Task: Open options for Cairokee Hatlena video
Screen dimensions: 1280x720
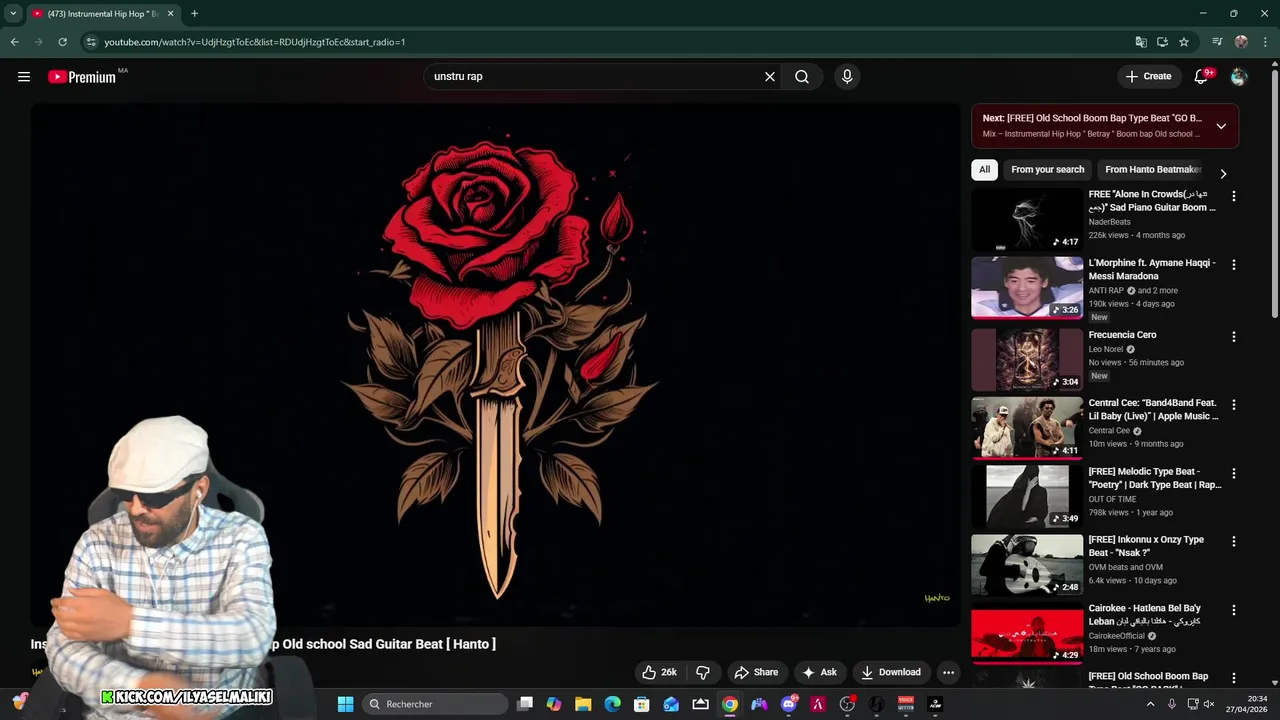Action: click(1234, 610)
